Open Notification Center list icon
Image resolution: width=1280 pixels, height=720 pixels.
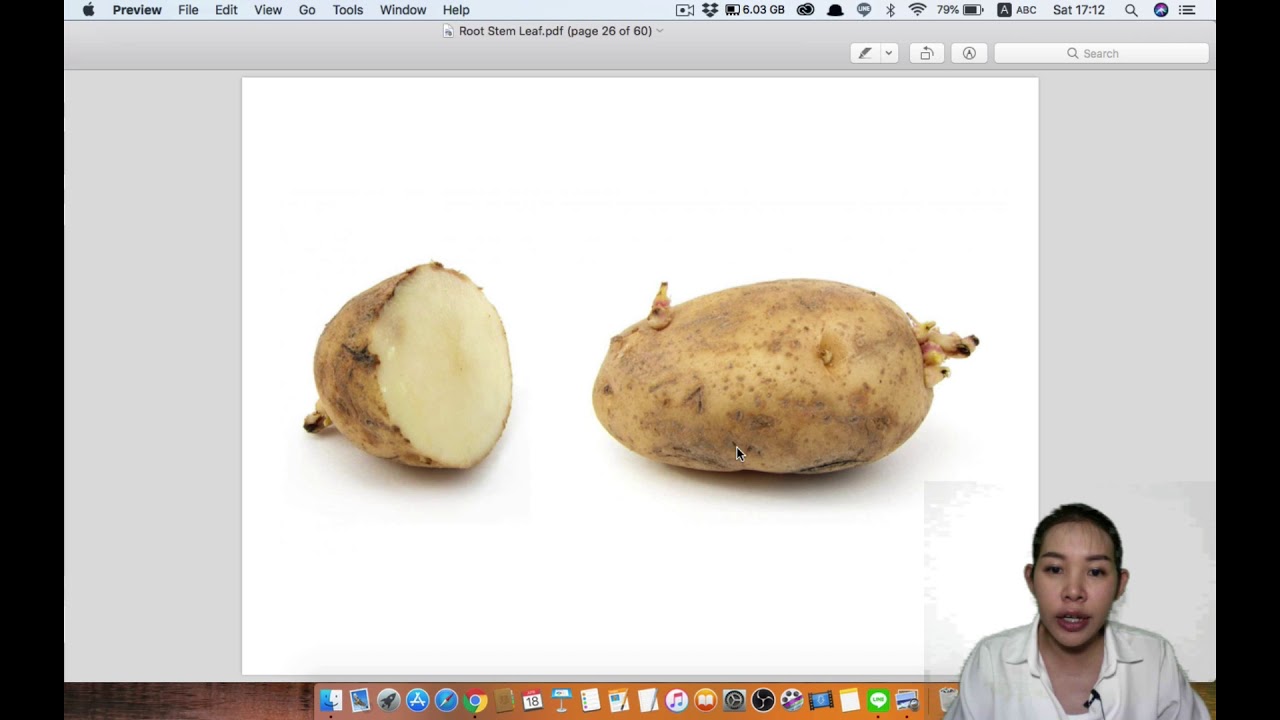coord(1187,10)
